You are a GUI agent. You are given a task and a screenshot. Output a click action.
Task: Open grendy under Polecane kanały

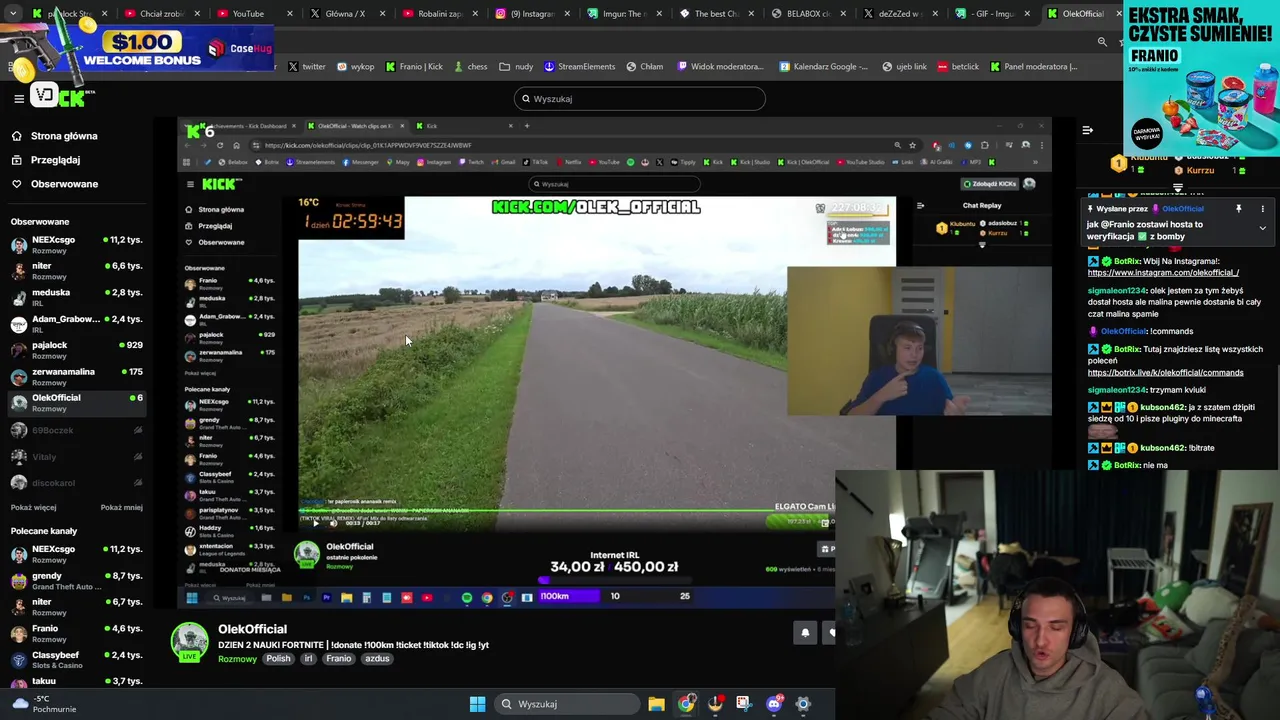[x=75, y=581]
